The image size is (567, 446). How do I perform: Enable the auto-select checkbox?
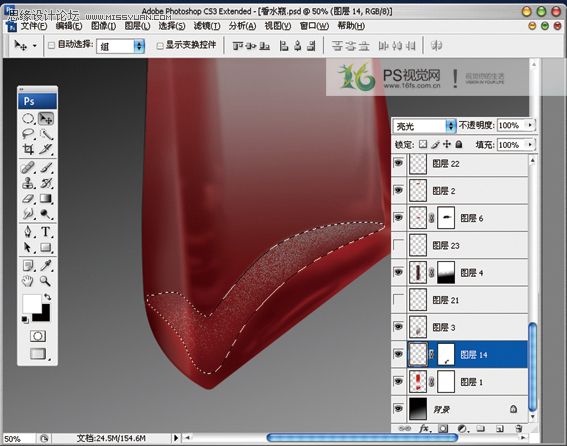click(51, 45)
